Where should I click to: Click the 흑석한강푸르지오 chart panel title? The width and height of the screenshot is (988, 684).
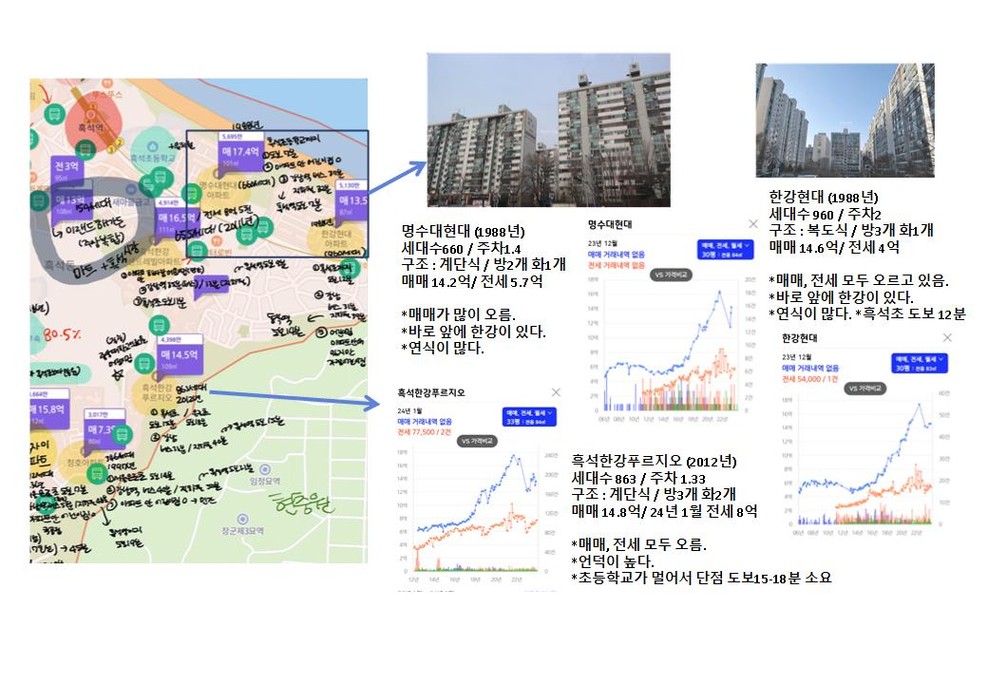(x=431, y=392)
